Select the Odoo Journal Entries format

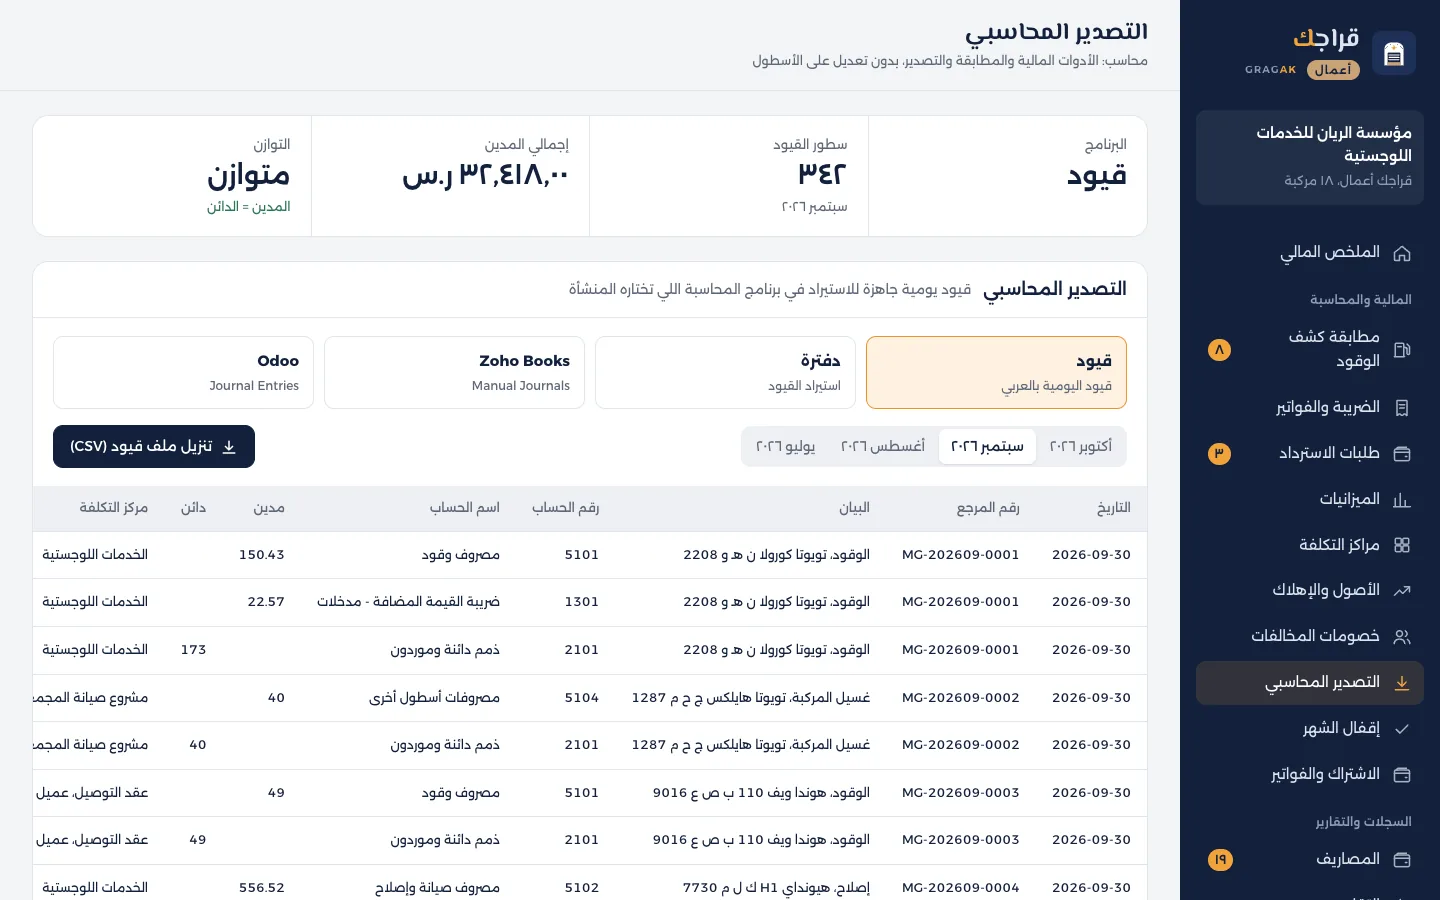(x=183, y=373)
